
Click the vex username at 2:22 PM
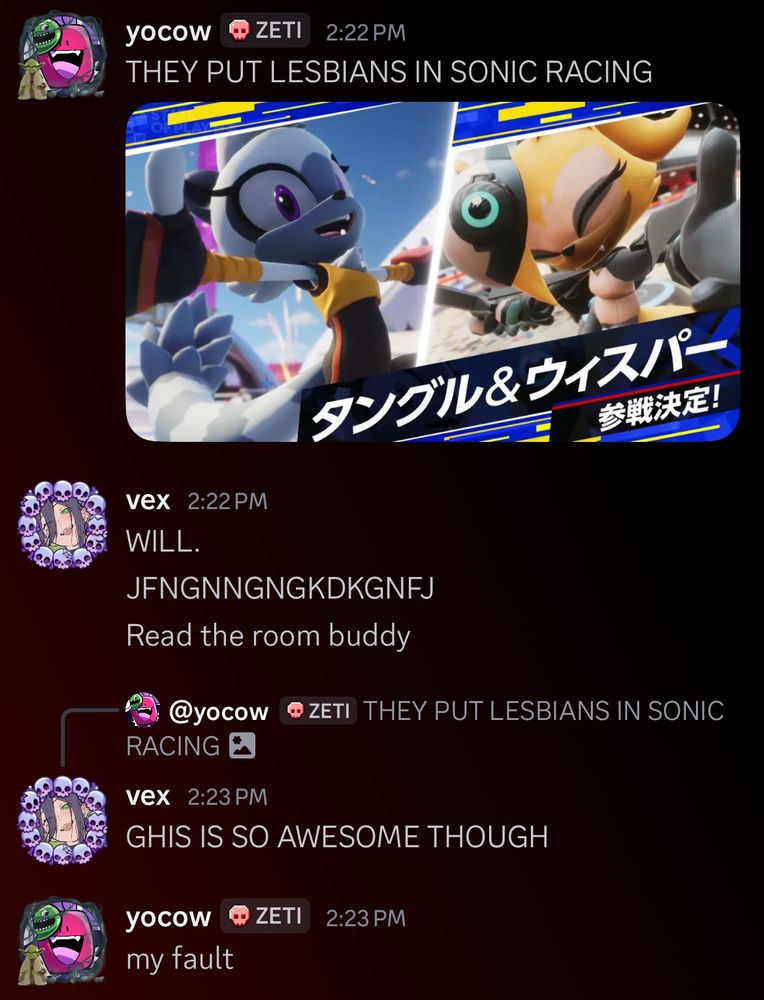click(148, 501)
